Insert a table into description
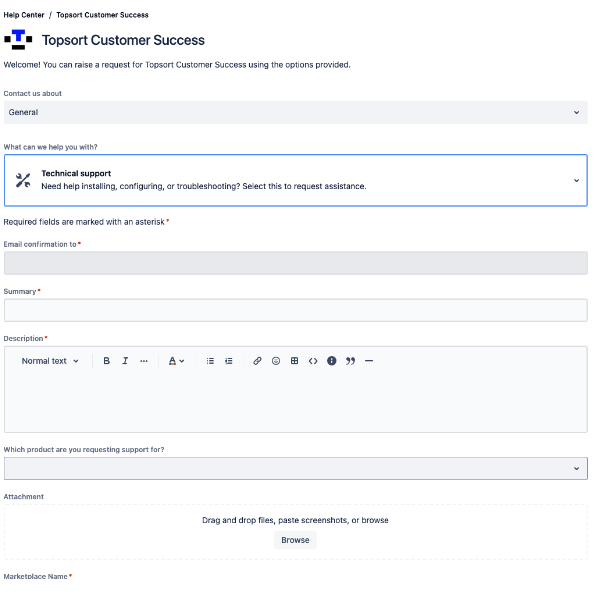The width and height of the screenshot is (599, 598). pos(294,361)
